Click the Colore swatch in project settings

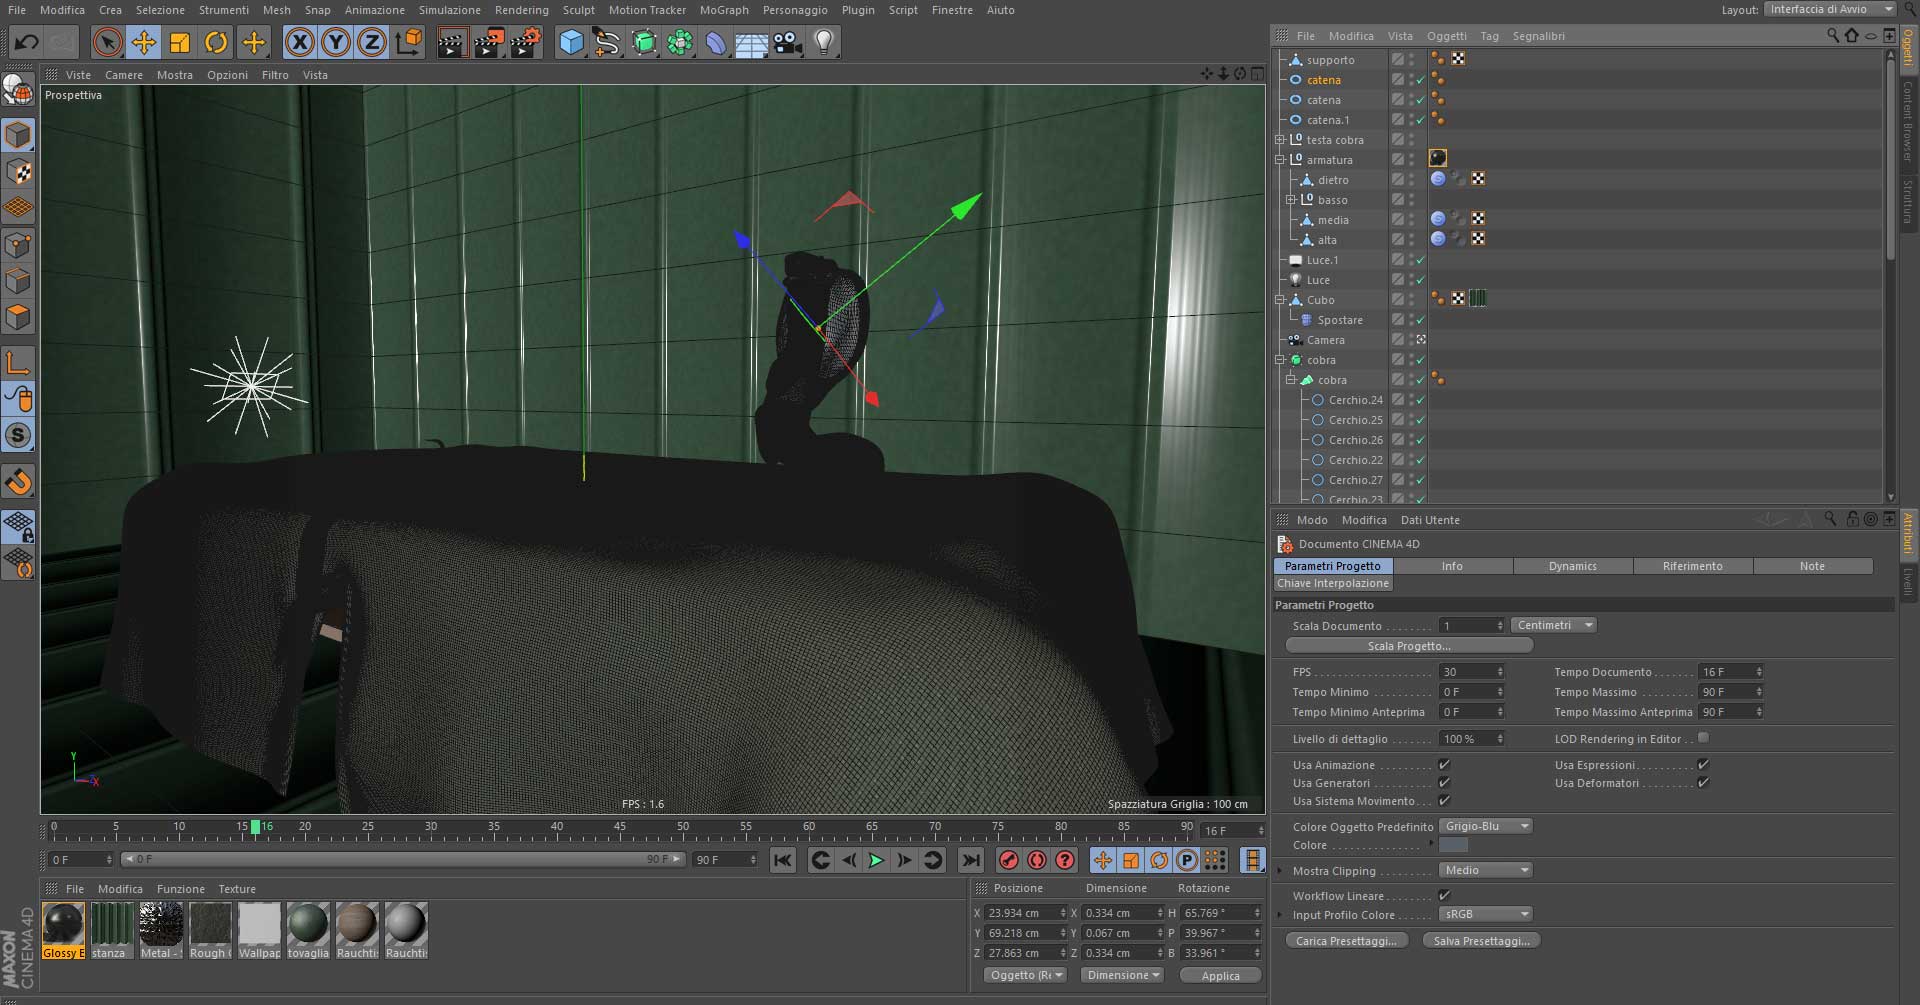[1453, 845]
